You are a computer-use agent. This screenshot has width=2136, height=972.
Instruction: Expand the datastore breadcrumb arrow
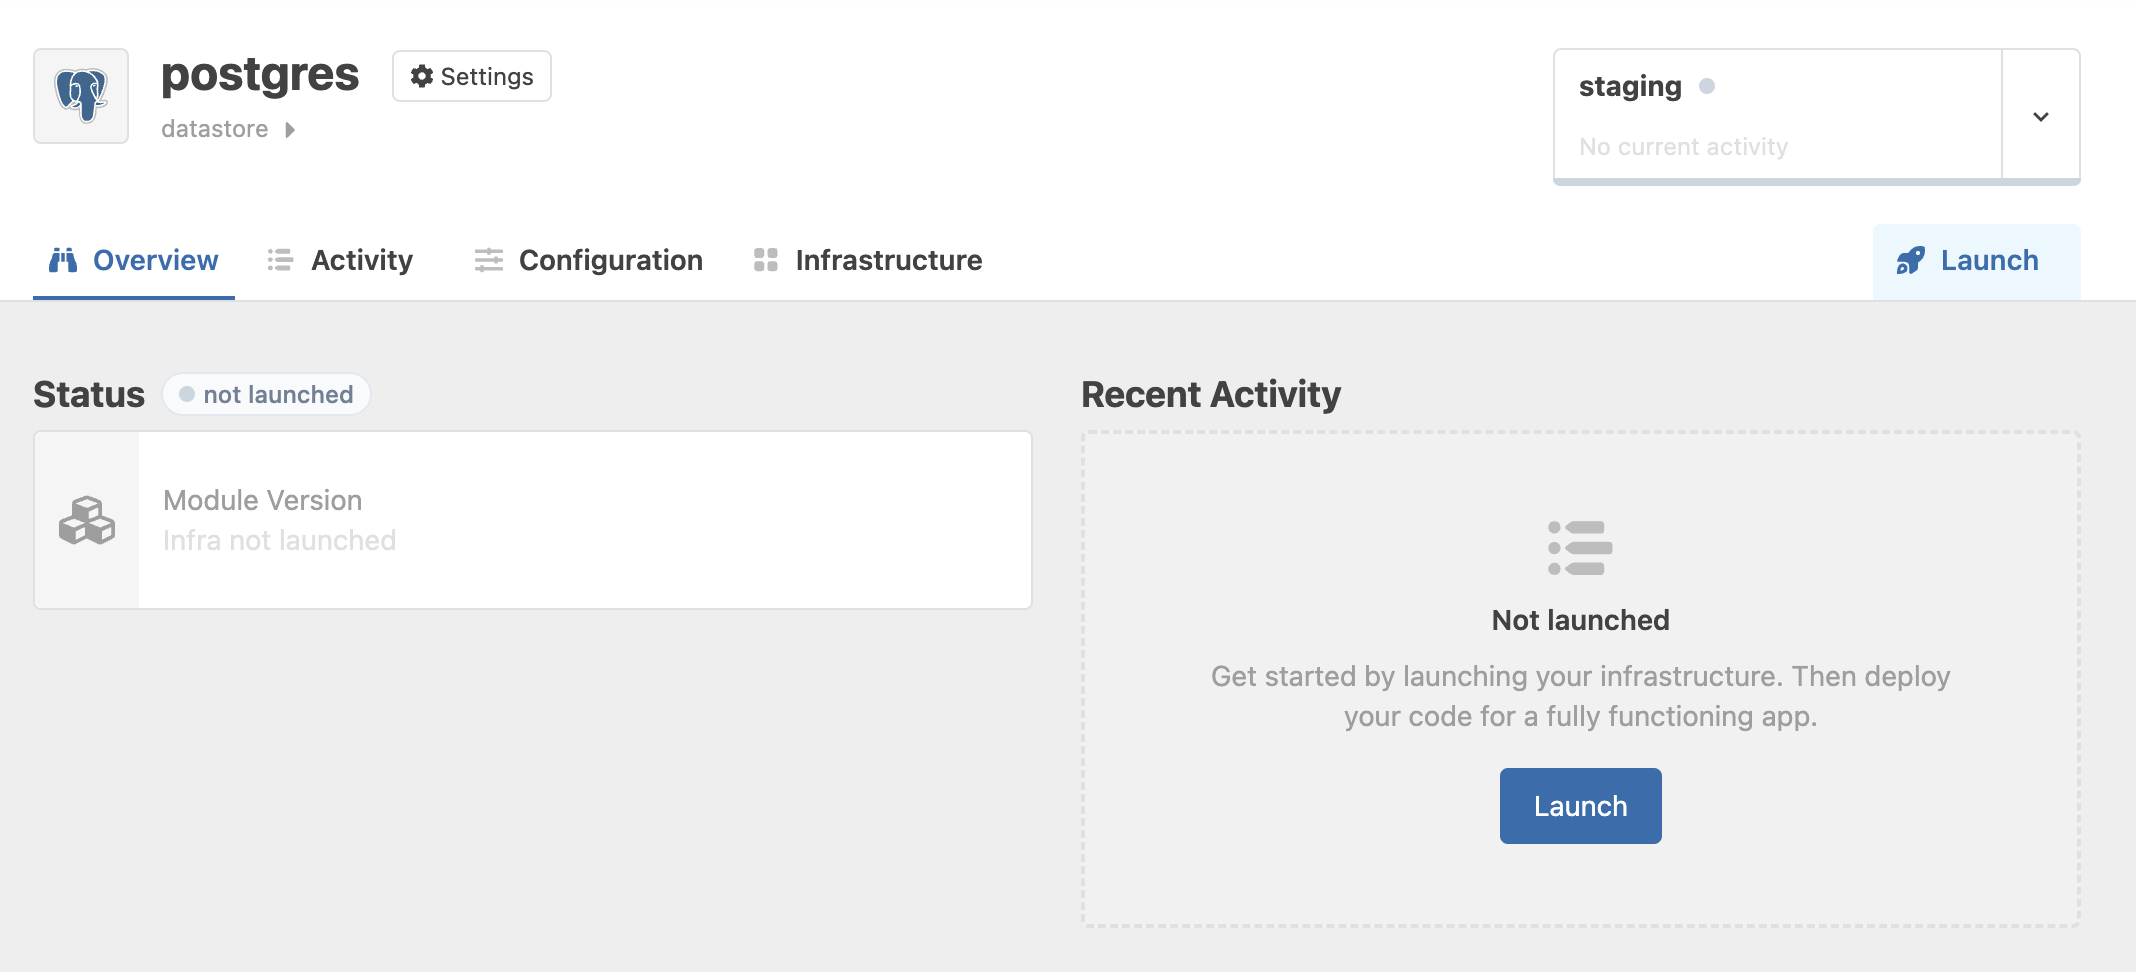pyautogui.click(x=290, y=129)
